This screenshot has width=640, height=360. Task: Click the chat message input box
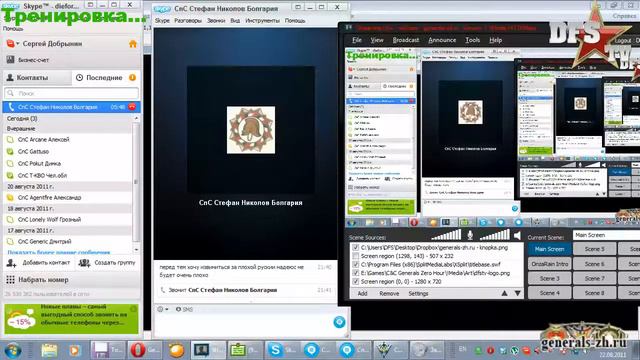[x=244, y=326]
